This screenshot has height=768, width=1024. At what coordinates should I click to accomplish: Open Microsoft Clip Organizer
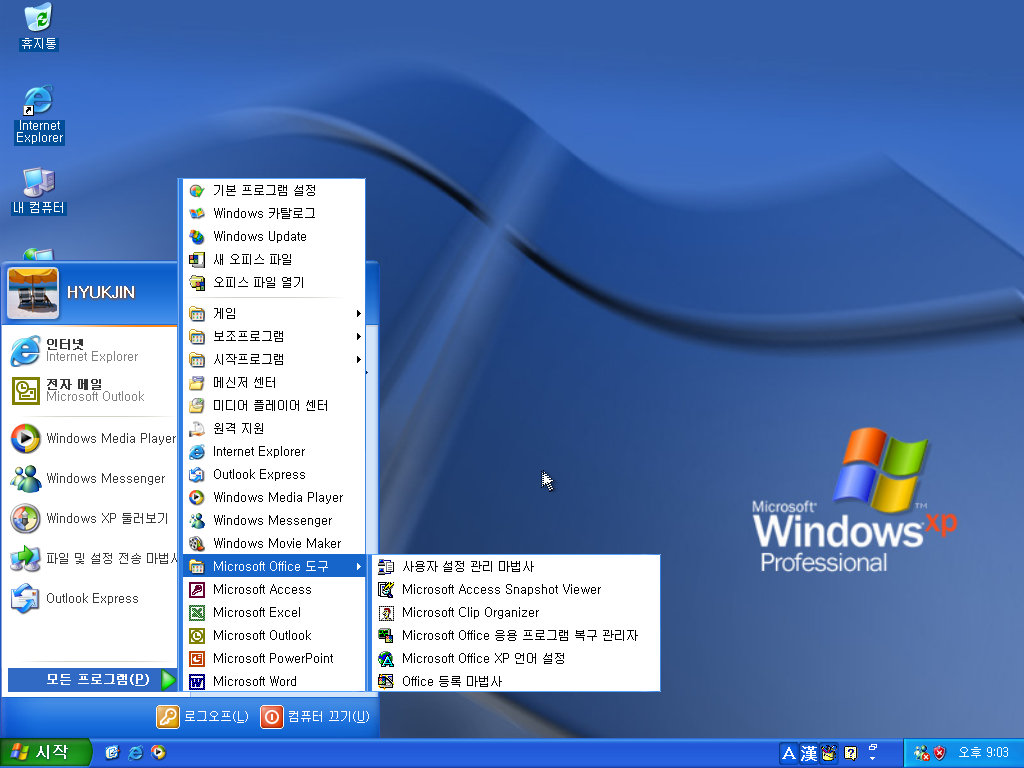click(x=516, y=613)
